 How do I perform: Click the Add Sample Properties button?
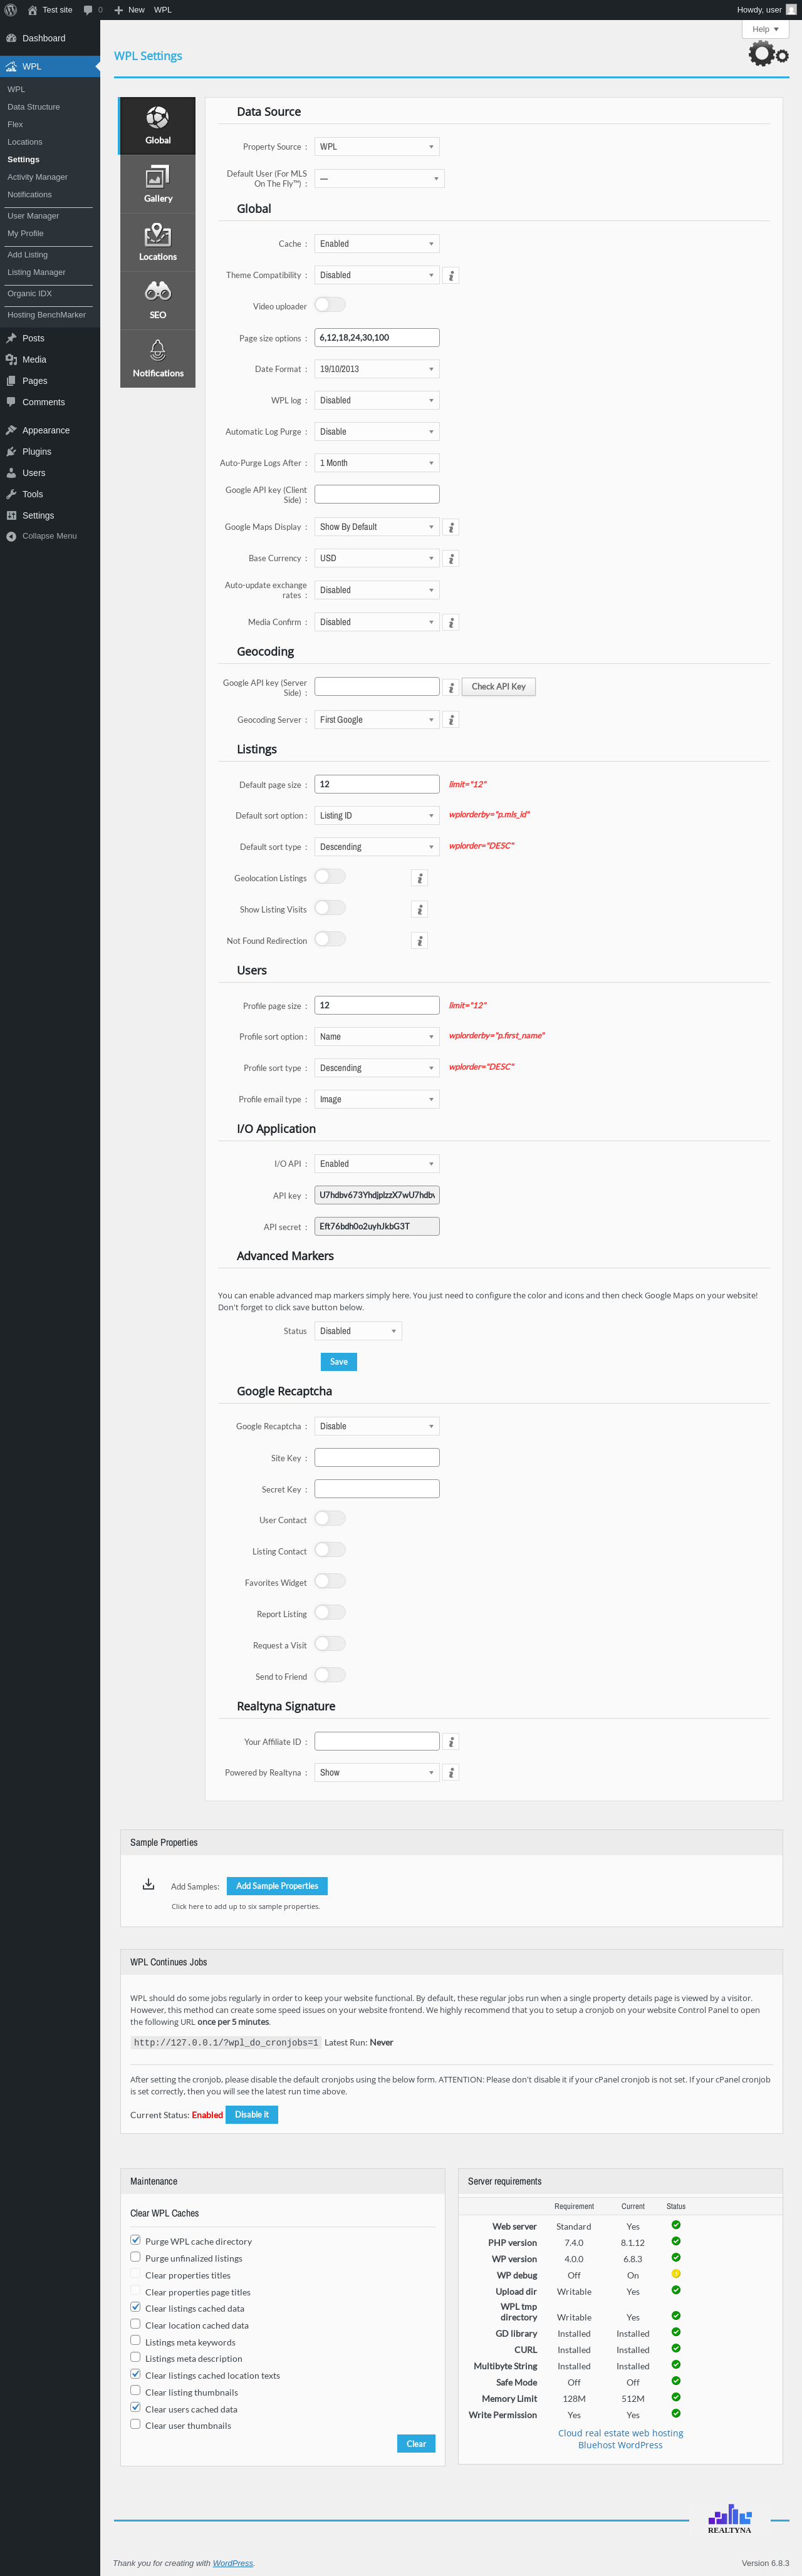[277, 1886]
